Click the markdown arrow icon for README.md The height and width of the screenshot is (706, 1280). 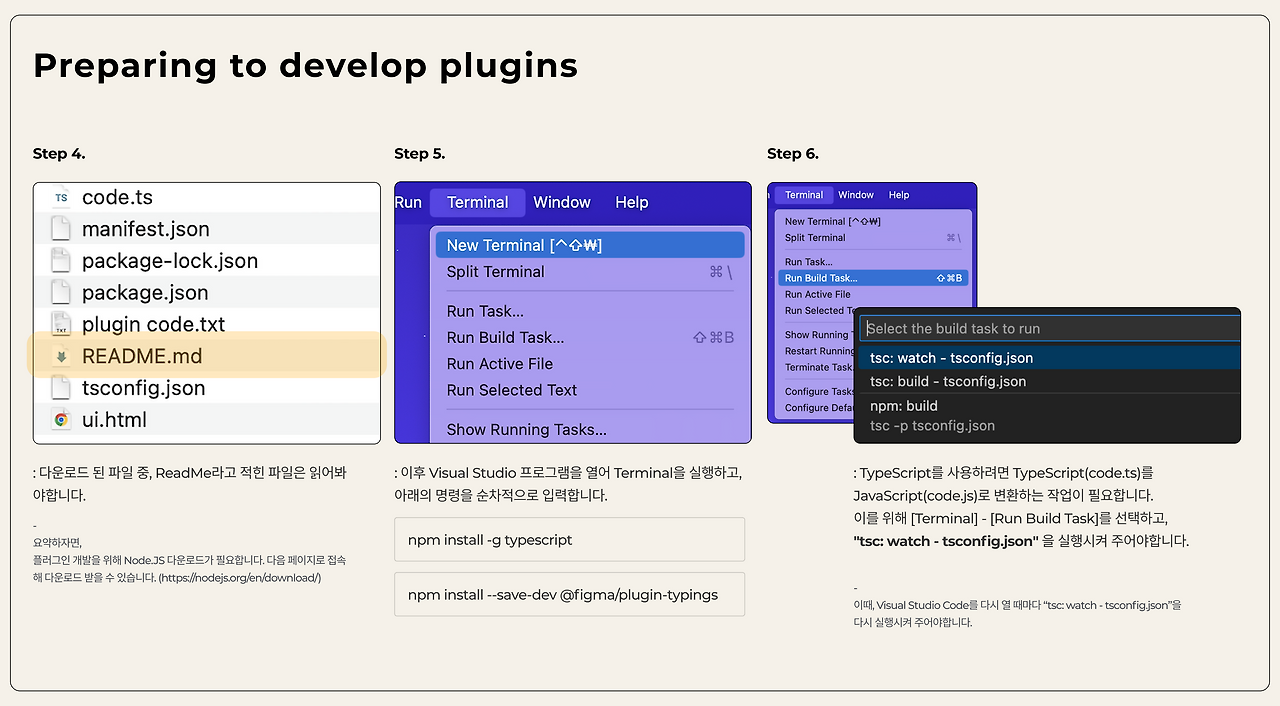(61, 357)
